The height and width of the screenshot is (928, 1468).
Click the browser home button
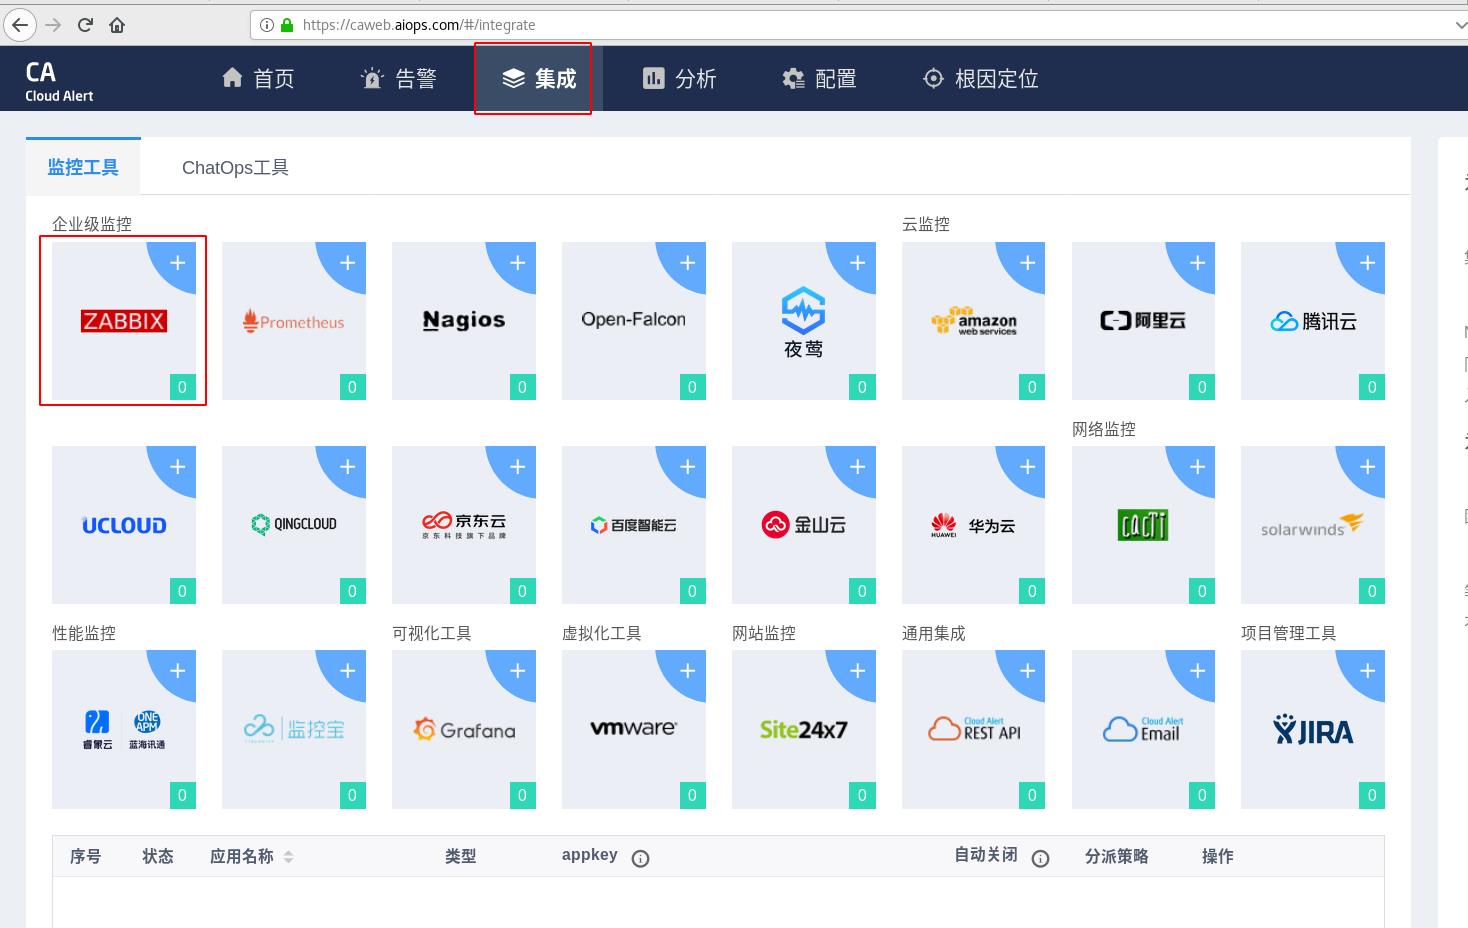point(117,25)
